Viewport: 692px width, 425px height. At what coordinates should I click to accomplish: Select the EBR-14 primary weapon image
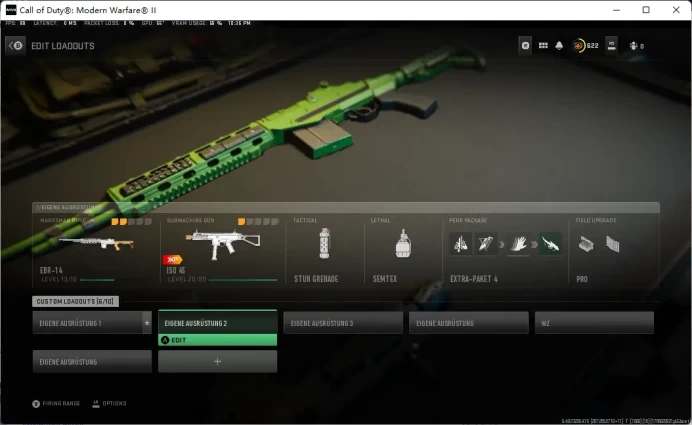click(96, 243)
